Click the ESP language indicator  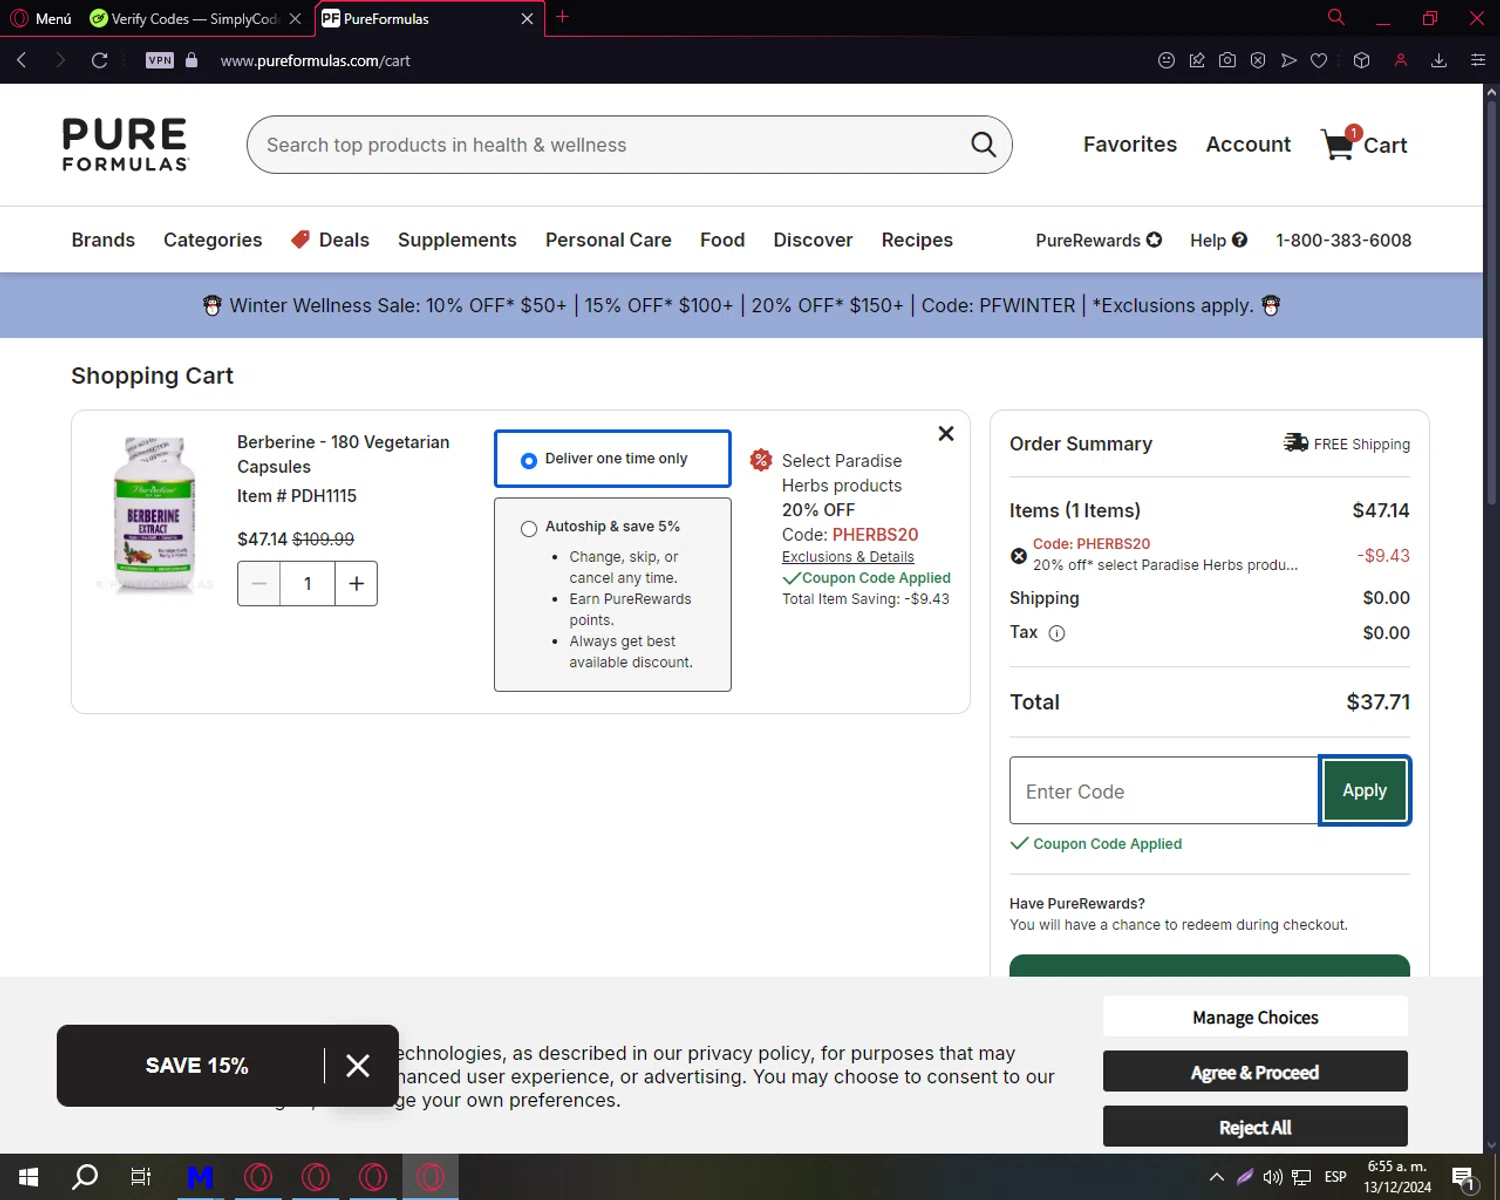[1335, 1177]
